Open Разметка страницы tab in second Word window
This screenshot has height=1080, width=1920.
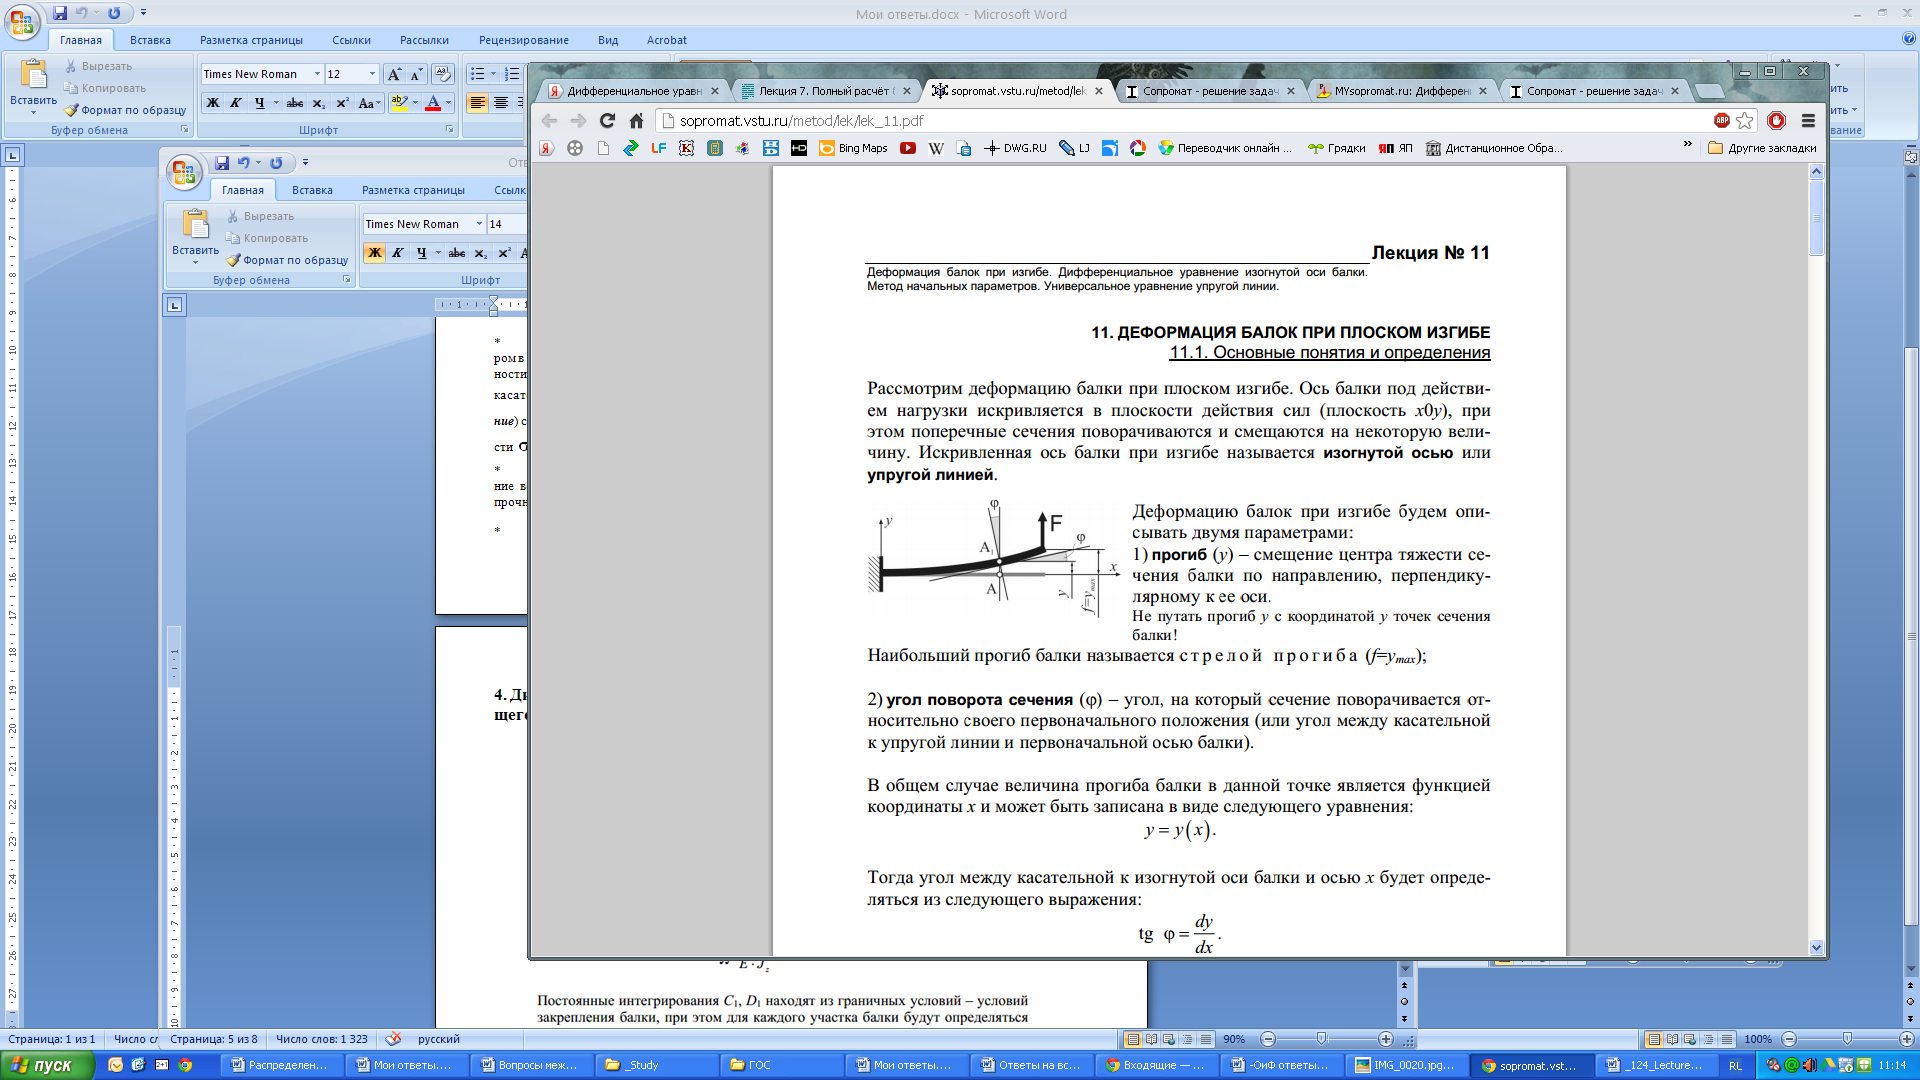pyautogui.click(x=413, y=190)
